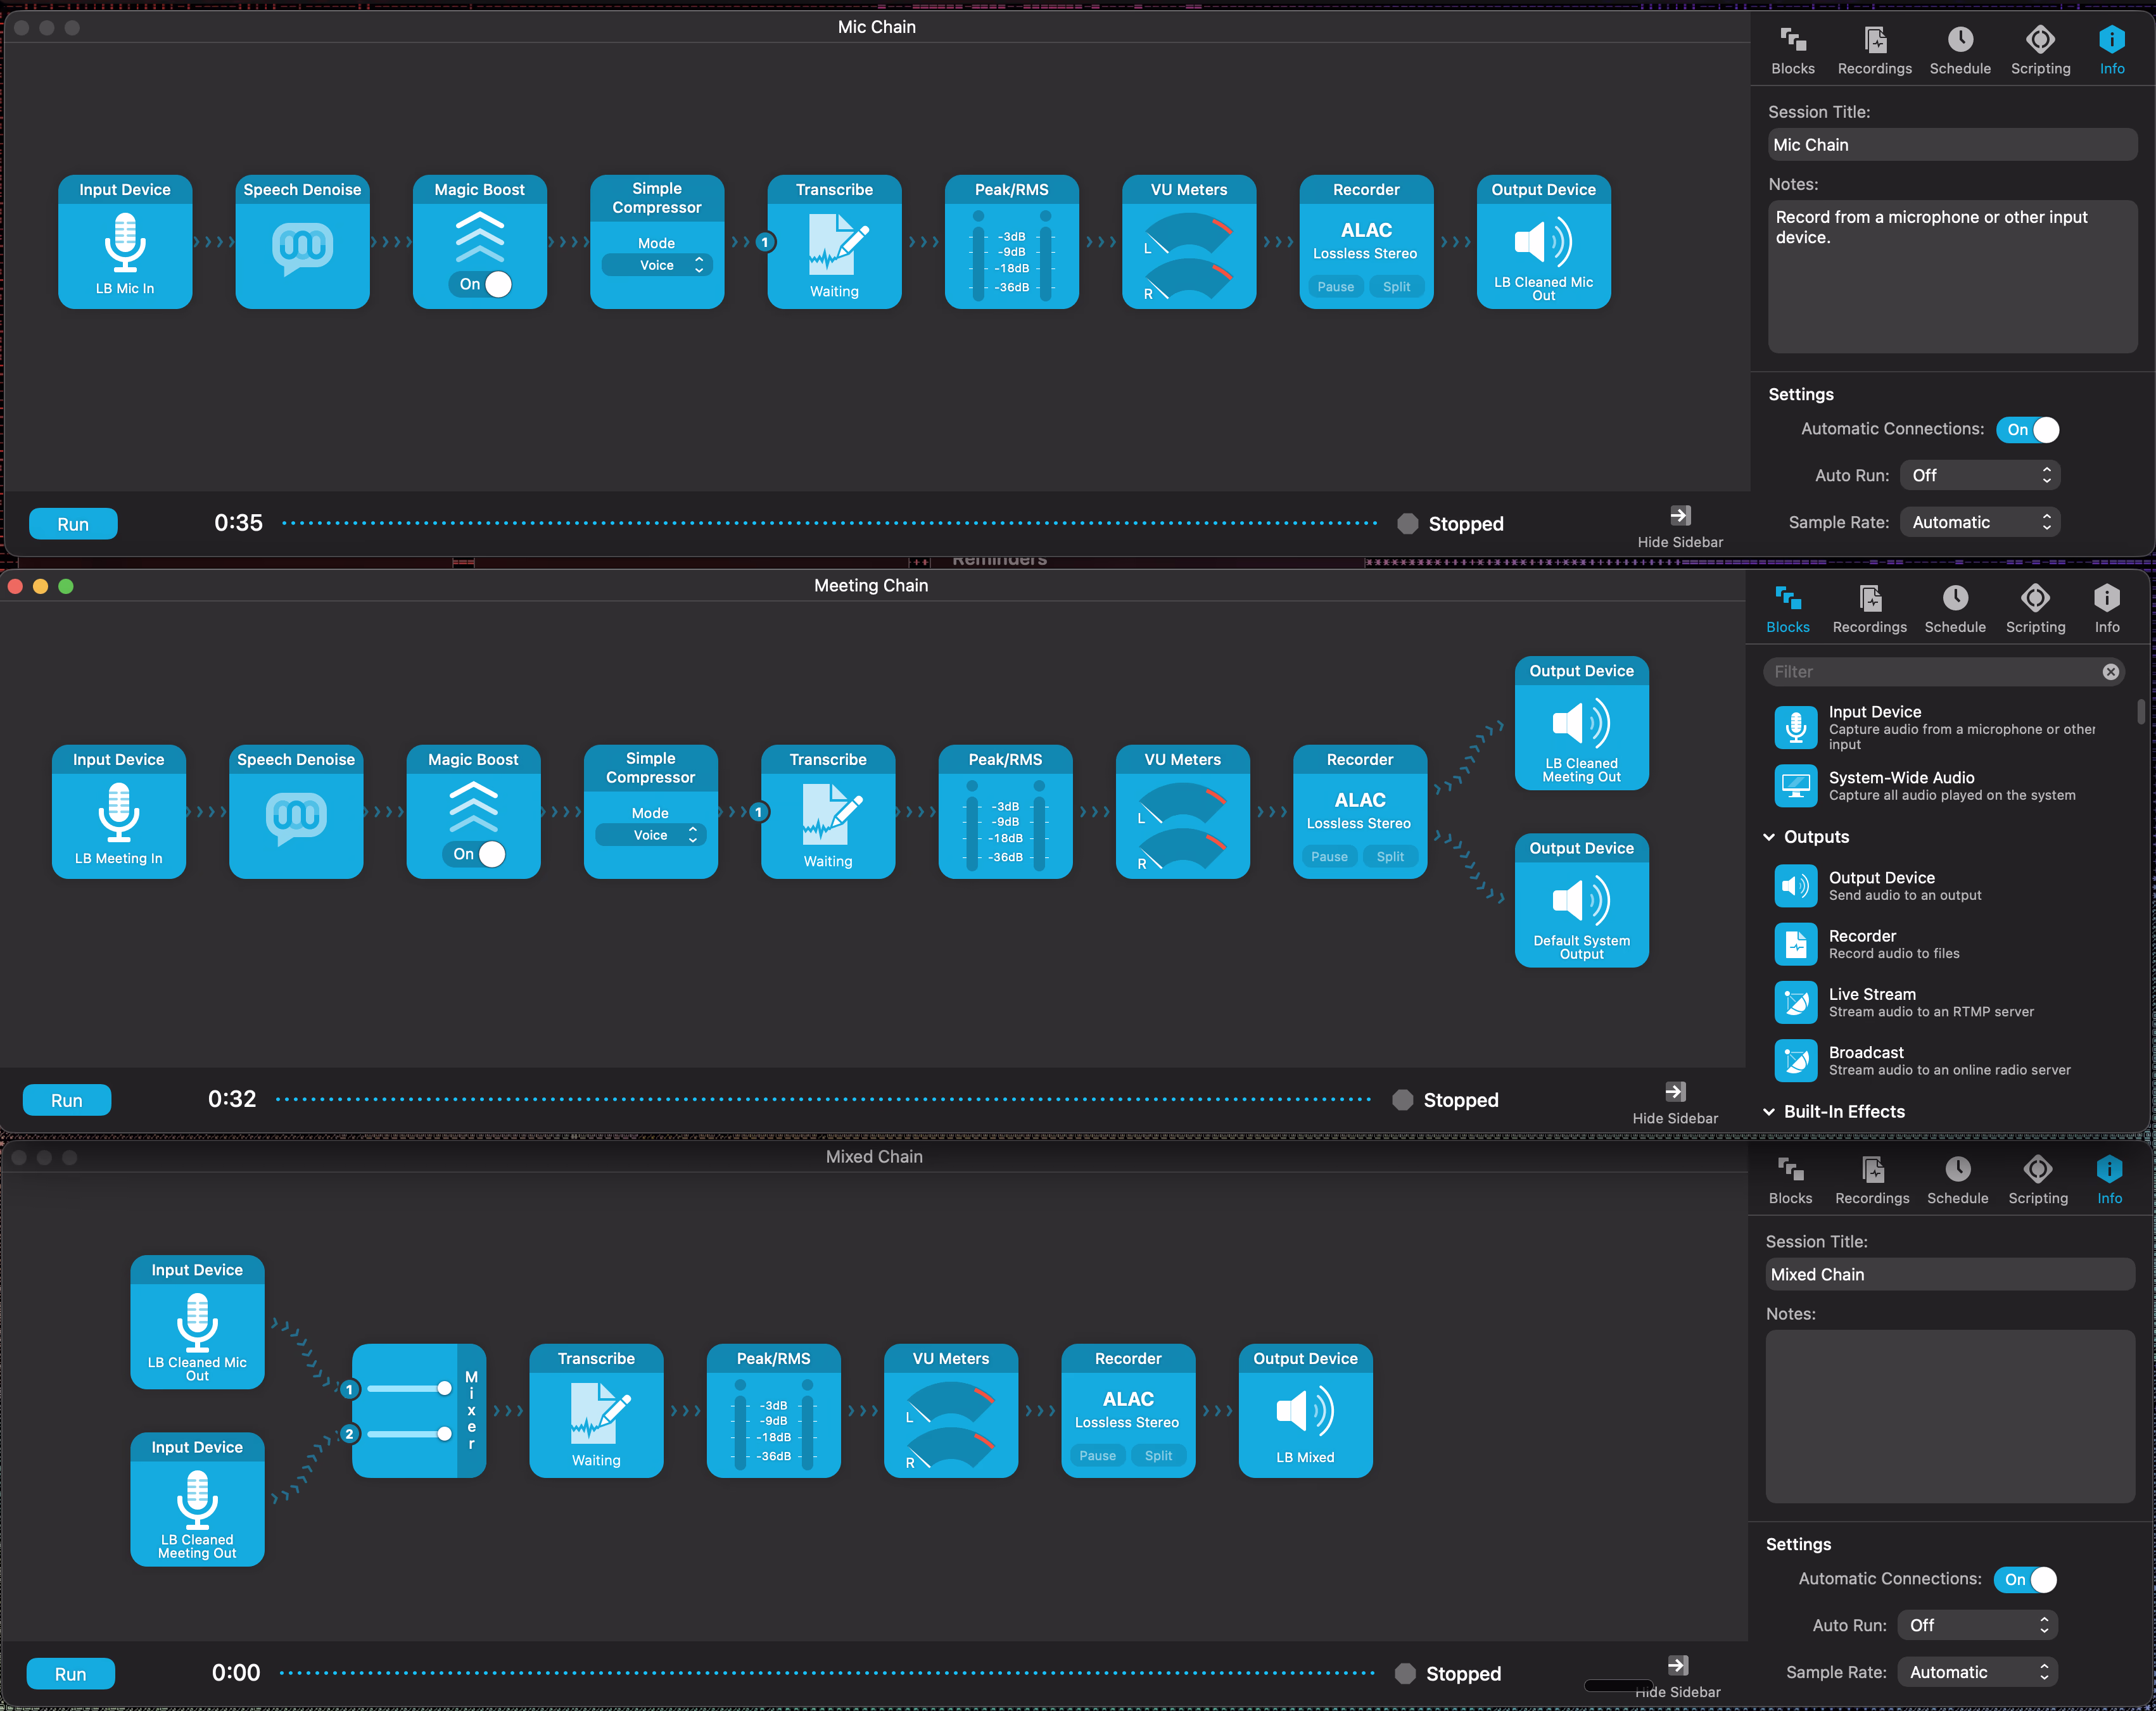2156x1711 pixels.
Task: Click Split button on Mixed Chain Recorder
Action: [1158, 1455]
